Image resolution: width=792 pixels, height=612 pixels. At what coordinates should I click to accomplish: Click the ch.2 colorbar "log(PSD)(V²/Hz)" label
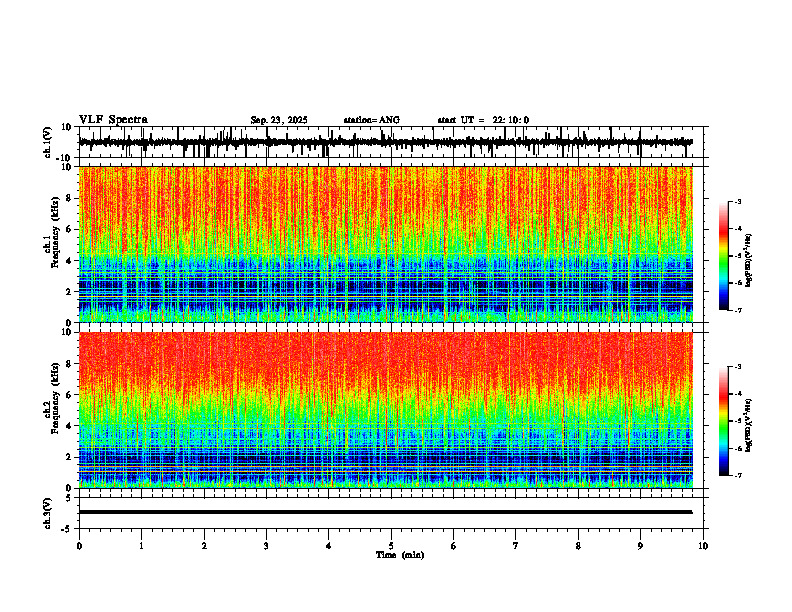(748, 425)
